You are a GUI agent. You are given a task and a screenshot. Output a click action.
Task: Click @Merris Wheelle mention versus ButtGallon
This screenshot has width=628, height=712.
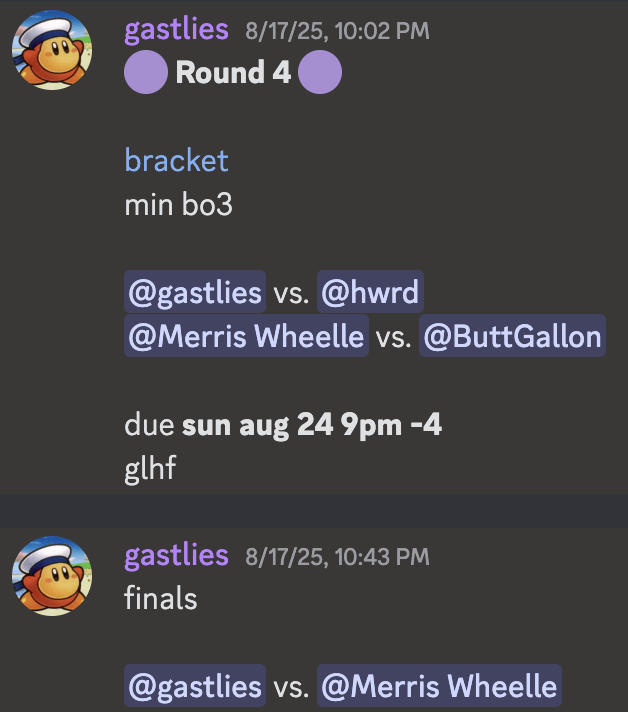pos(246,336)
